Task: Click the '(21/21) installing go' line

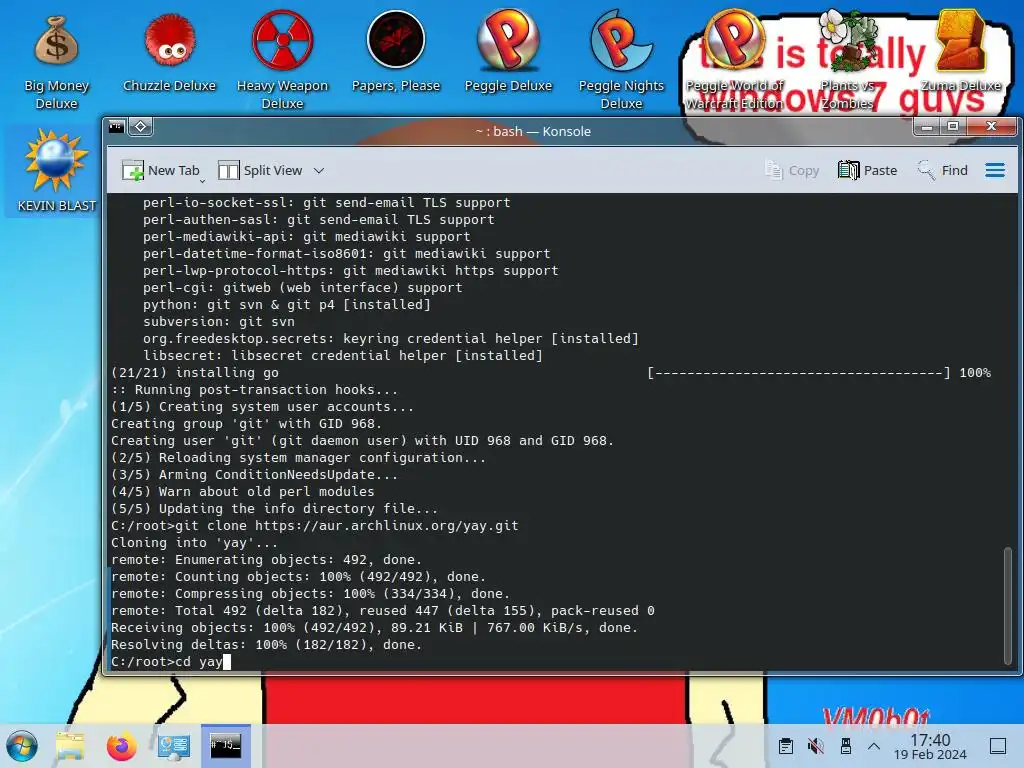Action: coord(195,373)
